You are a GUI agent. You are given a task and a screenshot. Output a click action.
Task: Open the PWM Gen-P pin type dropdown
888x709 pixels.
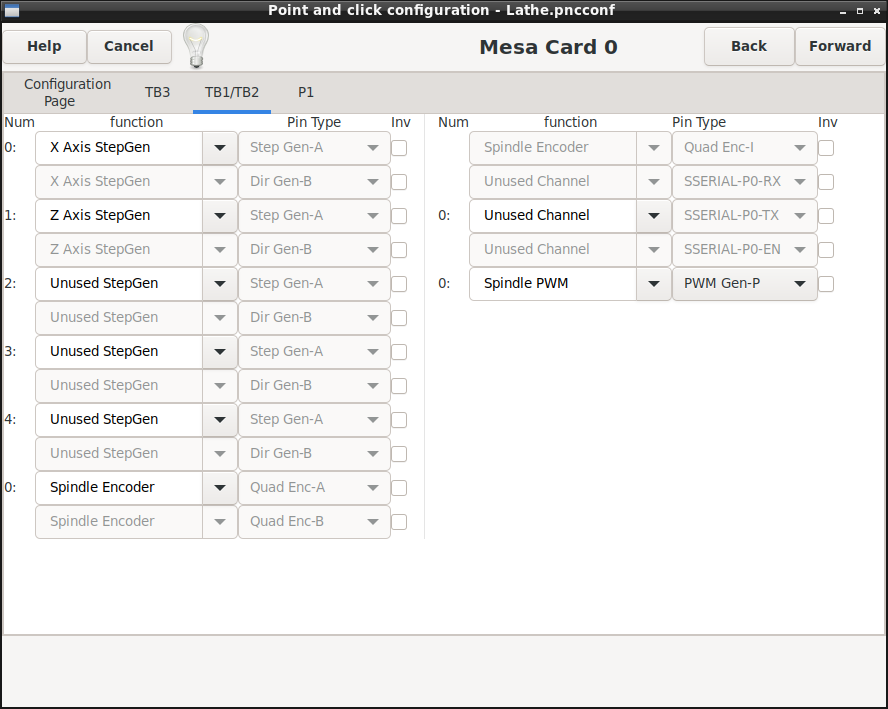(x=744, y=284)
